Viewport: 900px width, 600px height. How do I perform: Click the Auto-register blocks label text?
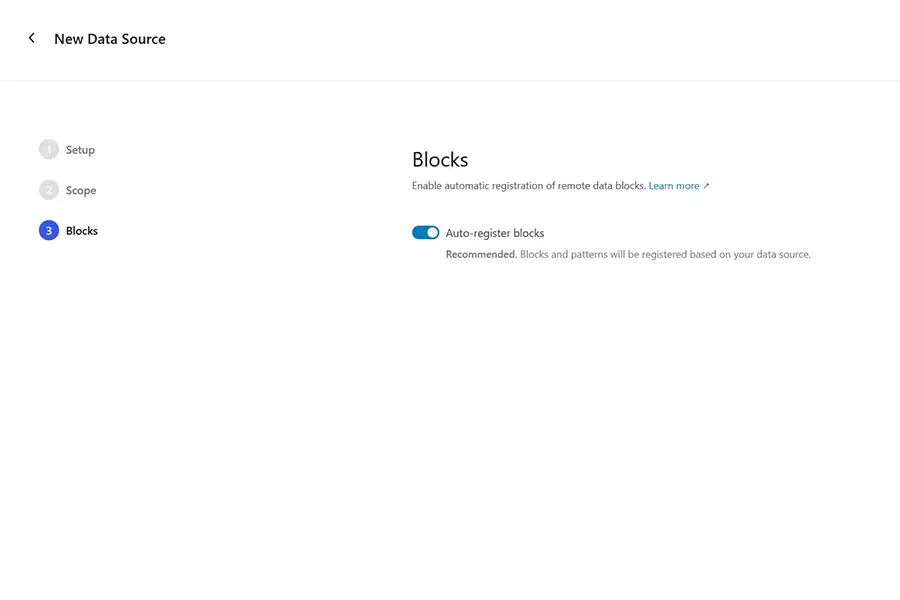497,232
